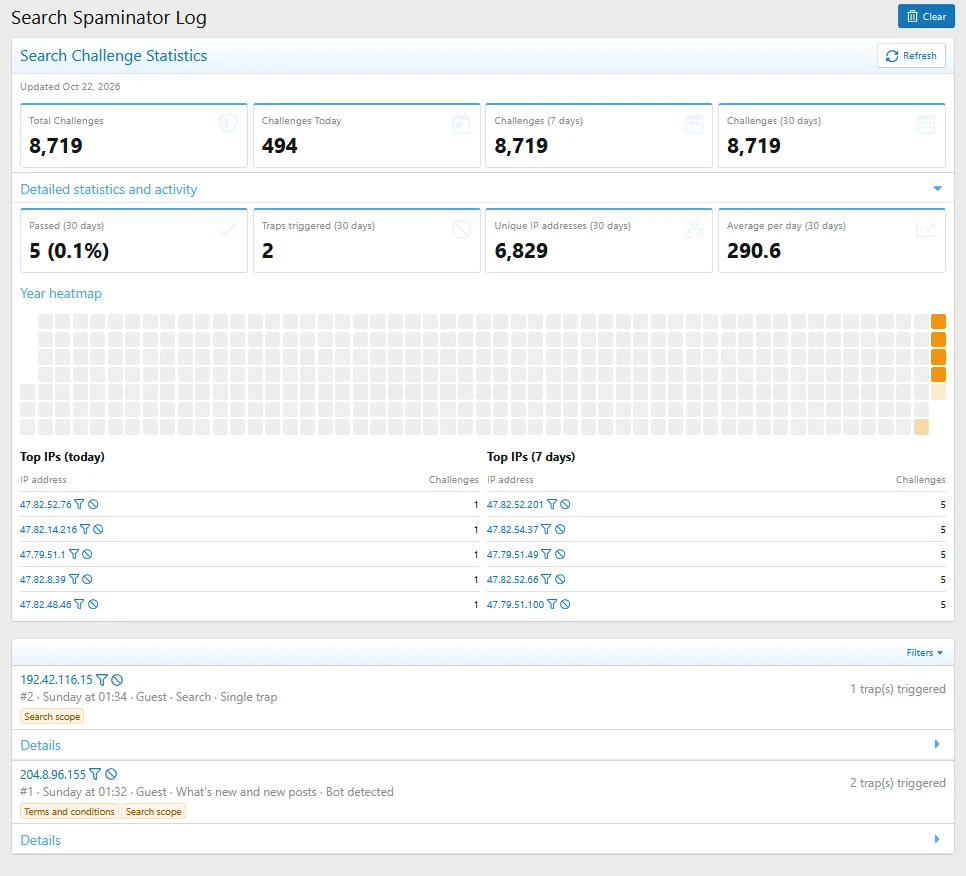
Task: Open IP link 47.82.14.216
Action: click(x=49, y=529)
